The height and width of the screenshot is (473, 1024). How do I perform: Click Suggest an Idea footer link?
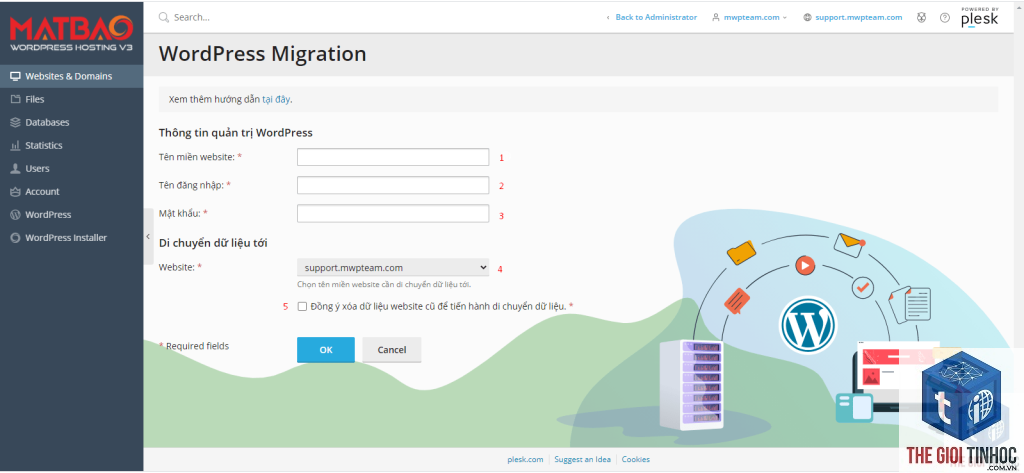(583, 459)
